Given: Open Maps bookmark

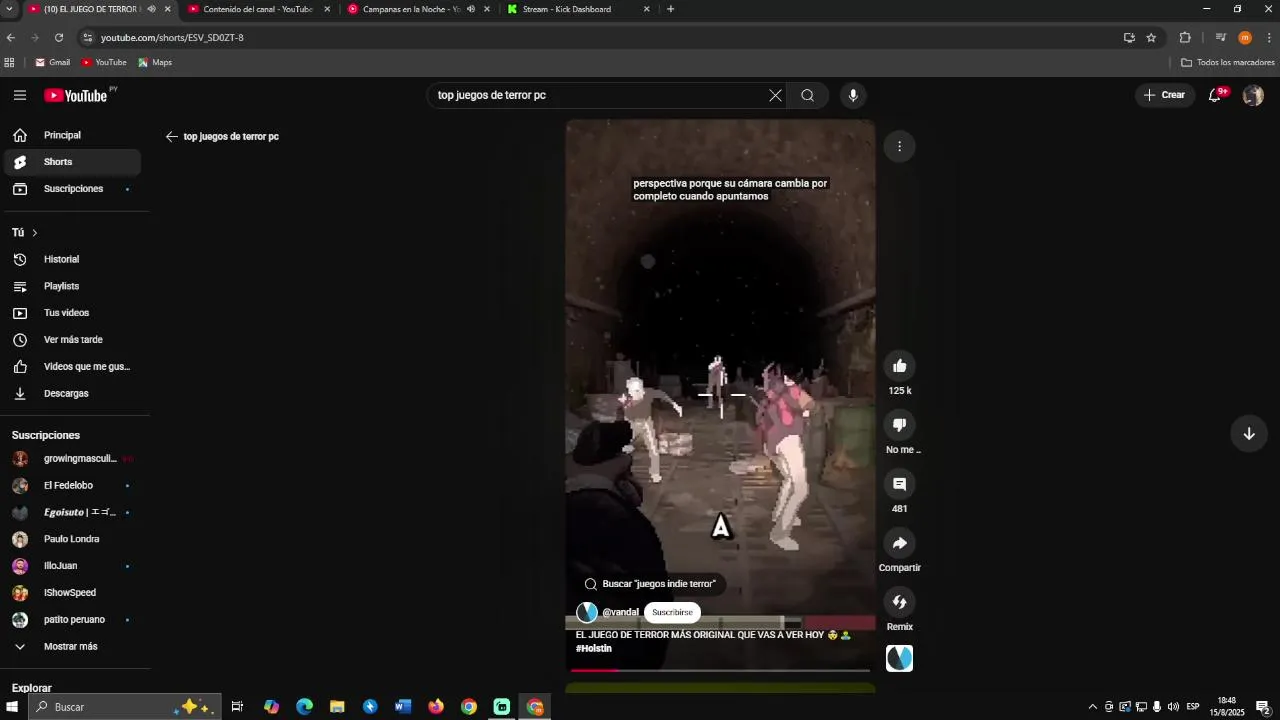Looking at the screenshot, I should pos(155,62).
